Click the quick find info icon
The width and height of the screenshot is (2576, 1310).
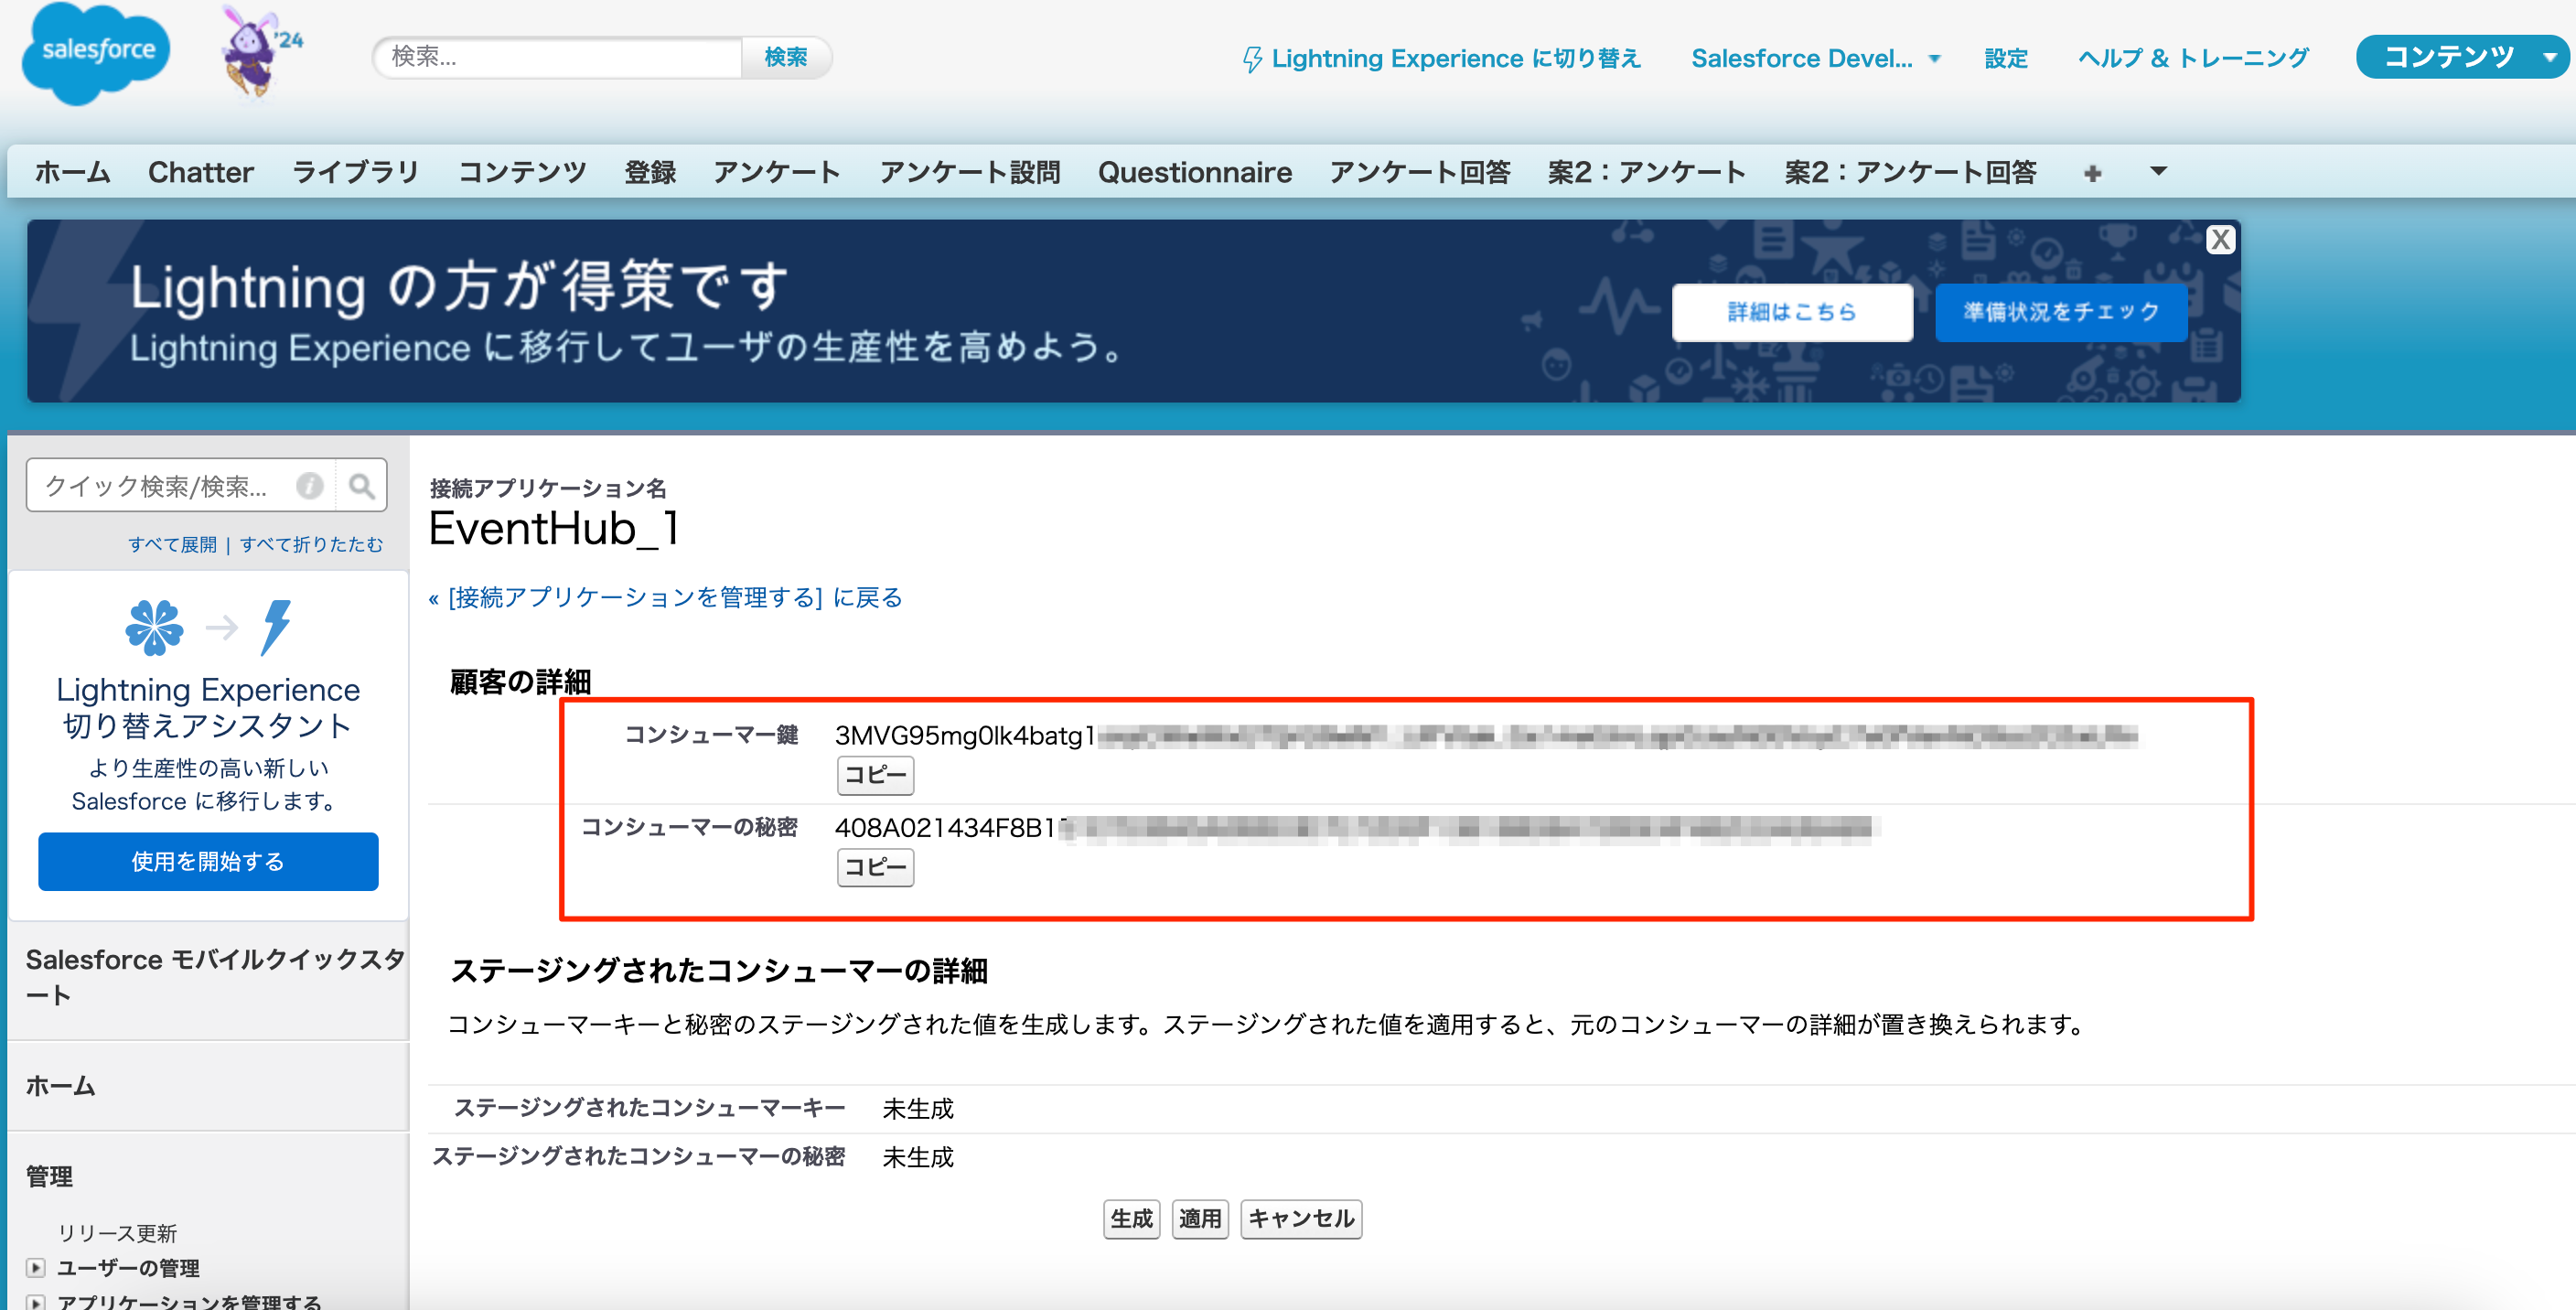310,486
